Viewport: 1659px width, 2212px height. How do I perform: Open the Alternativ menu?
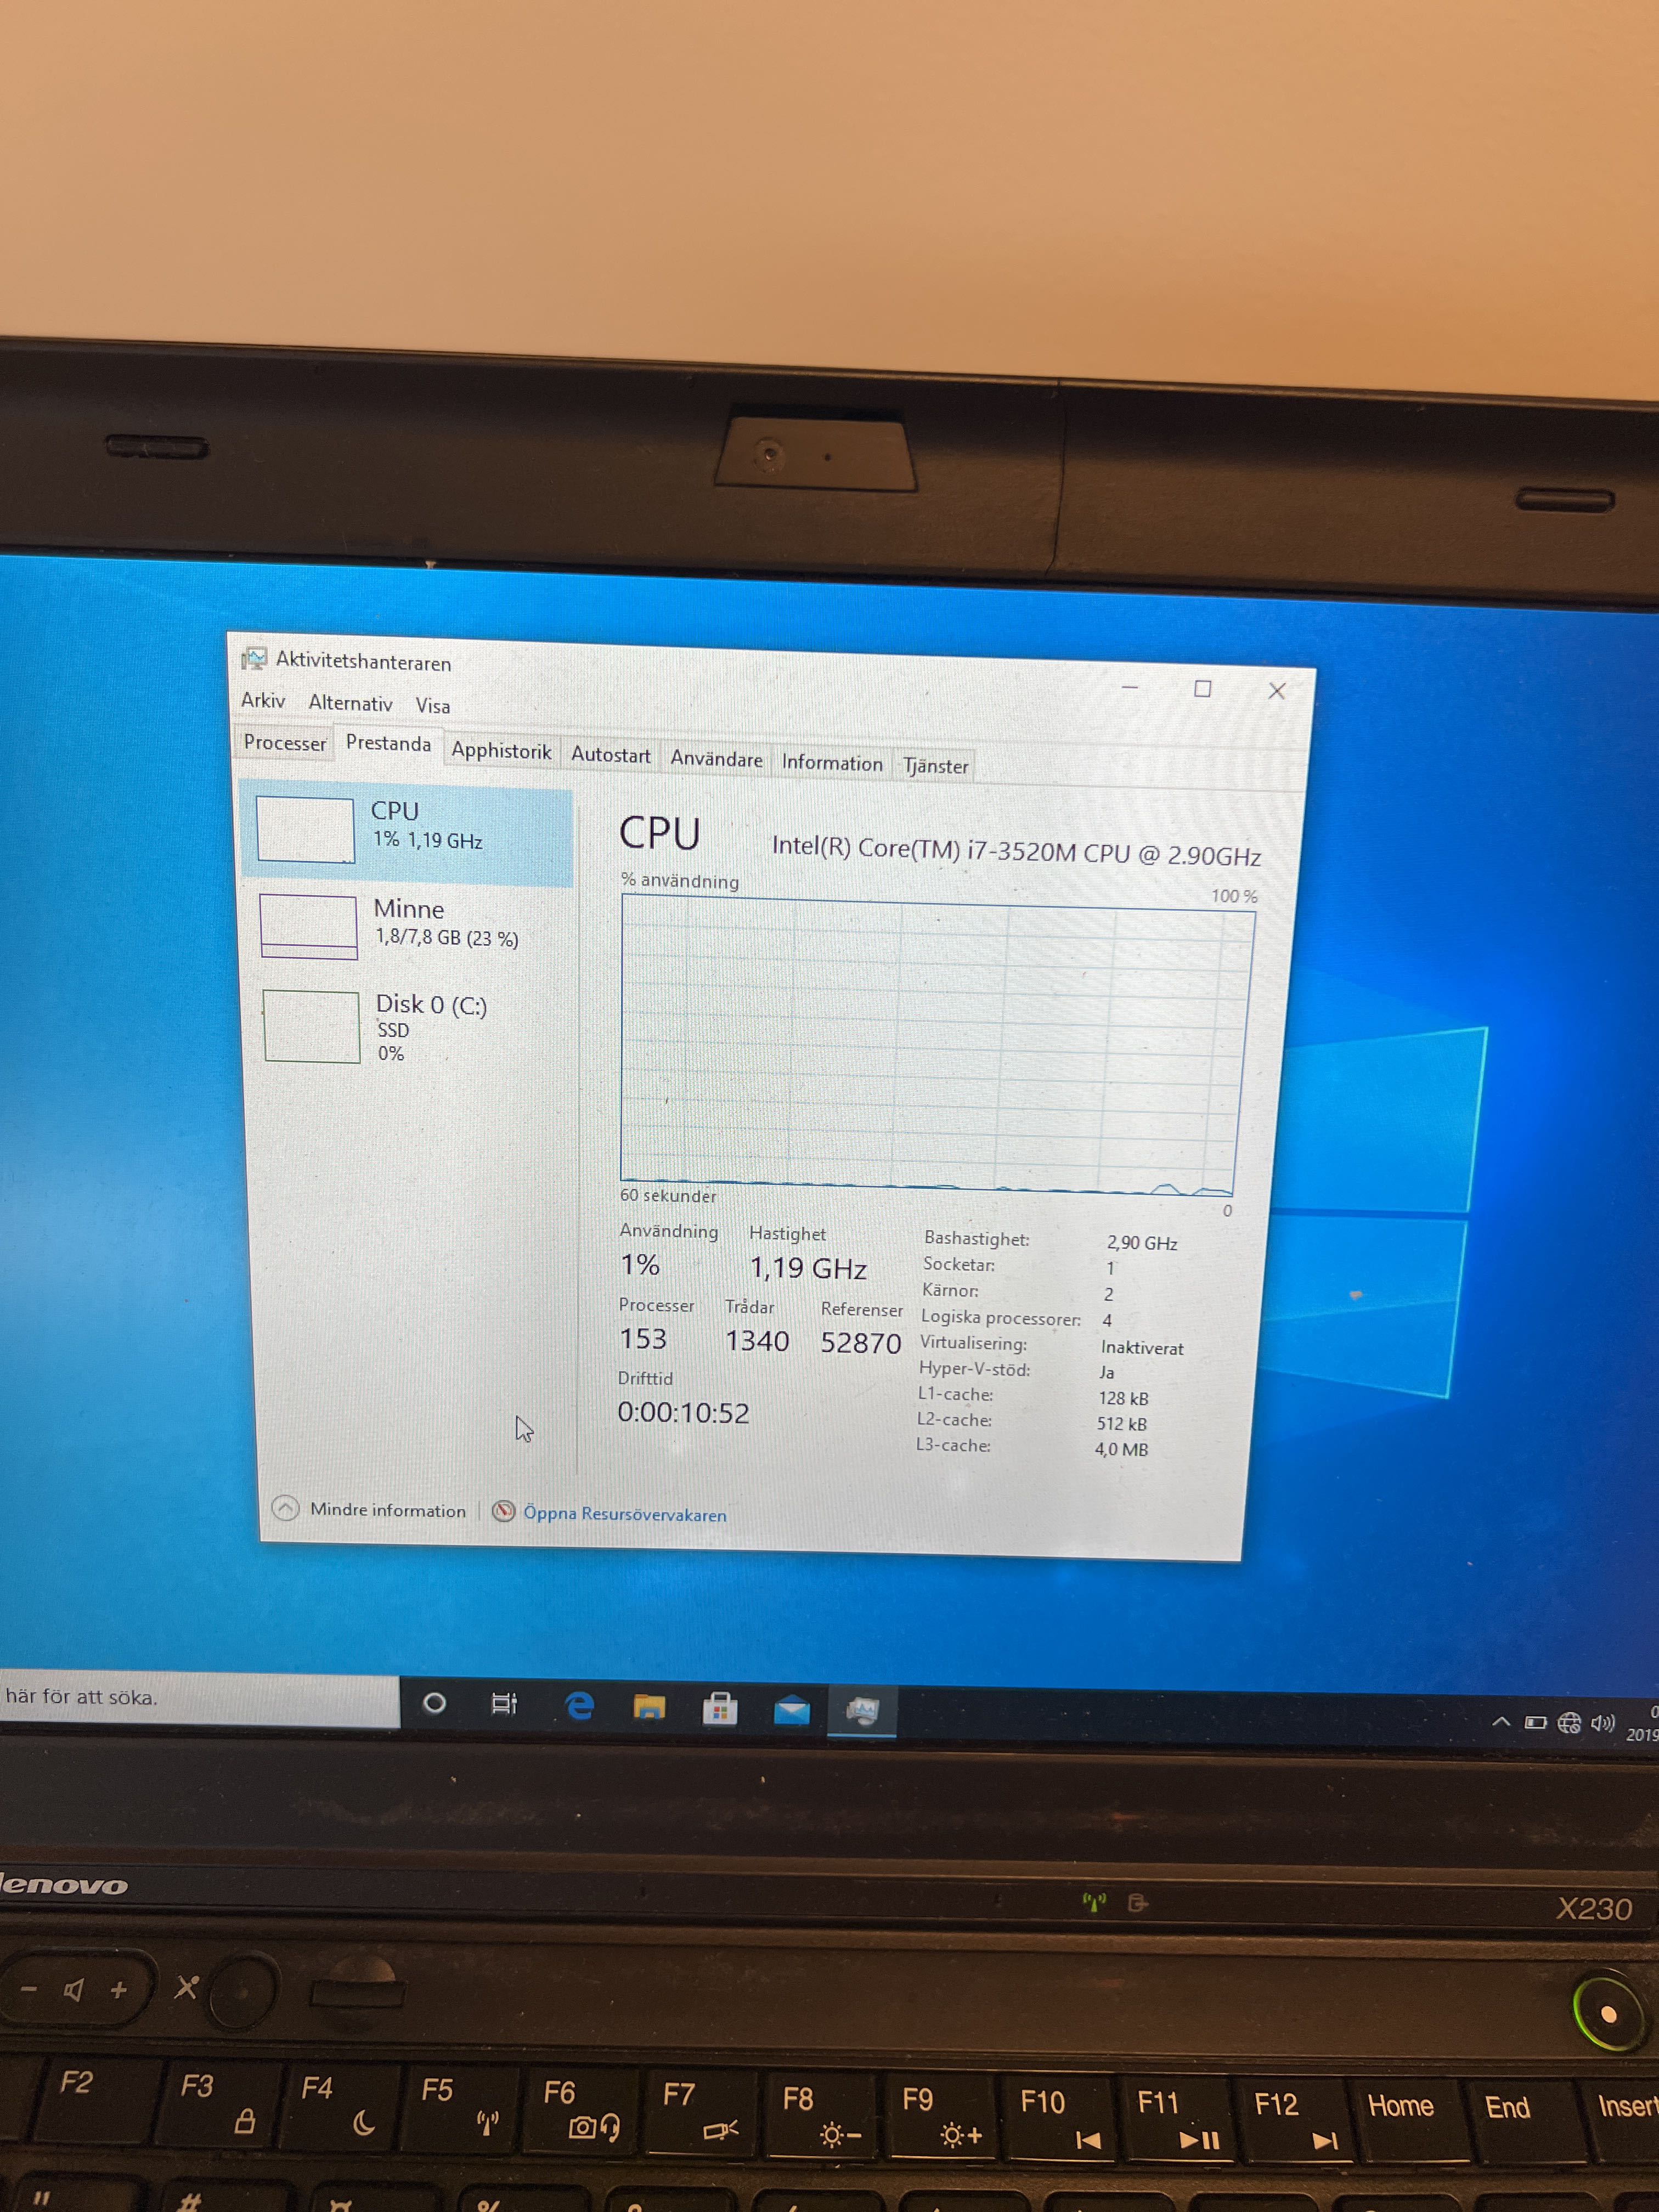point(350,703)
